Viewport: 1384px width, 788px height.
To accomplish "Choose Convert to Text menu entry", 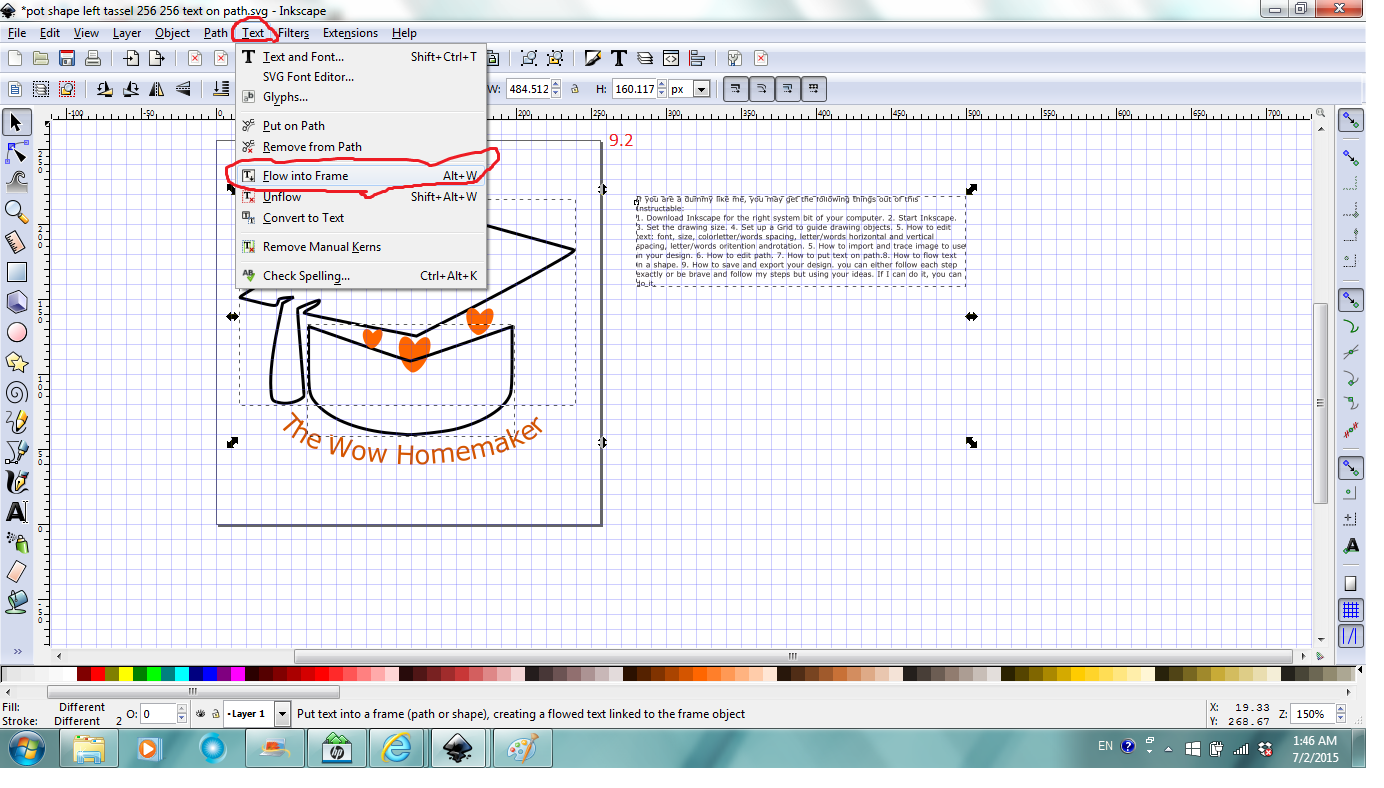I will pyautogui.click(x=360, y=218).
